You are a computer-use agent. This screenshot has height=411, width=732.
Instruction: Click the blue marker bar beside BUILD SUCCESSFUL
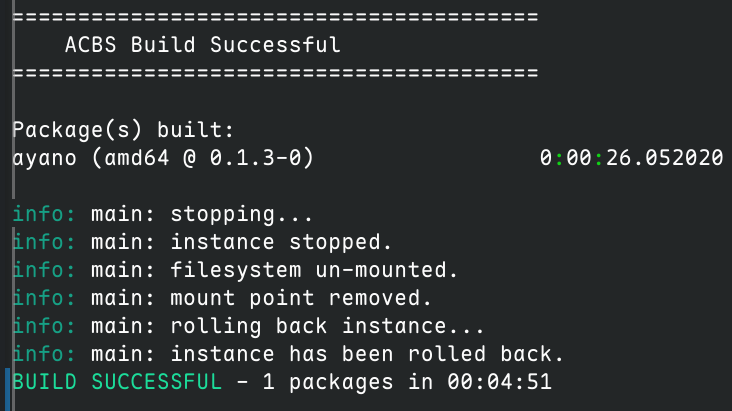pyautogui.click(x=7, y=381)
